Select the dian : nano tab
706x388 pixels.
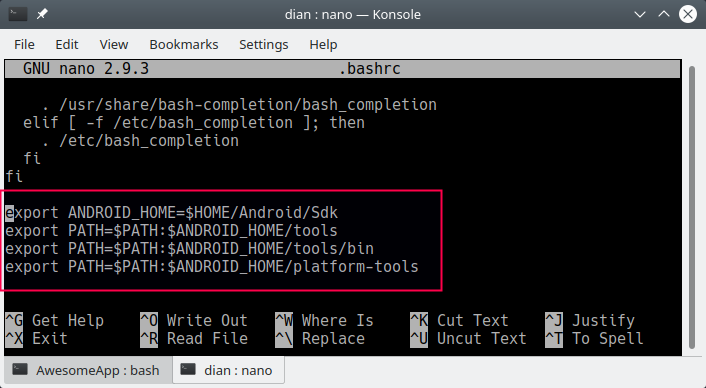click(x=228, y=370)
